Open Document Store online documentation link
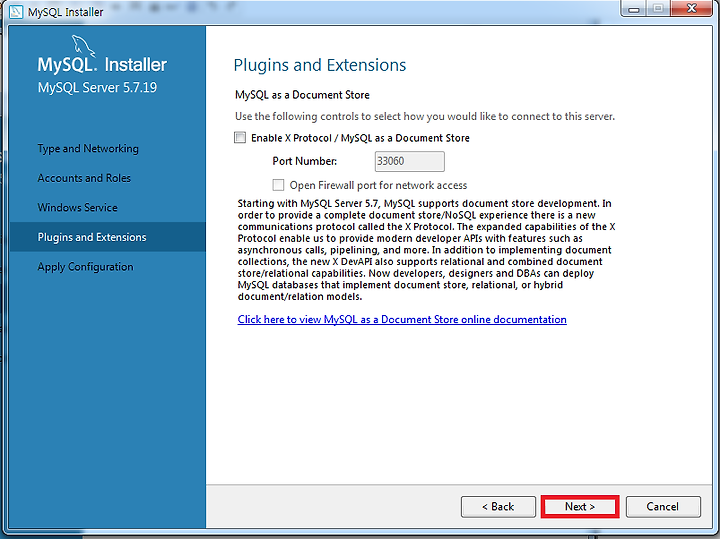The image size is (720, 539). (402, 320)
